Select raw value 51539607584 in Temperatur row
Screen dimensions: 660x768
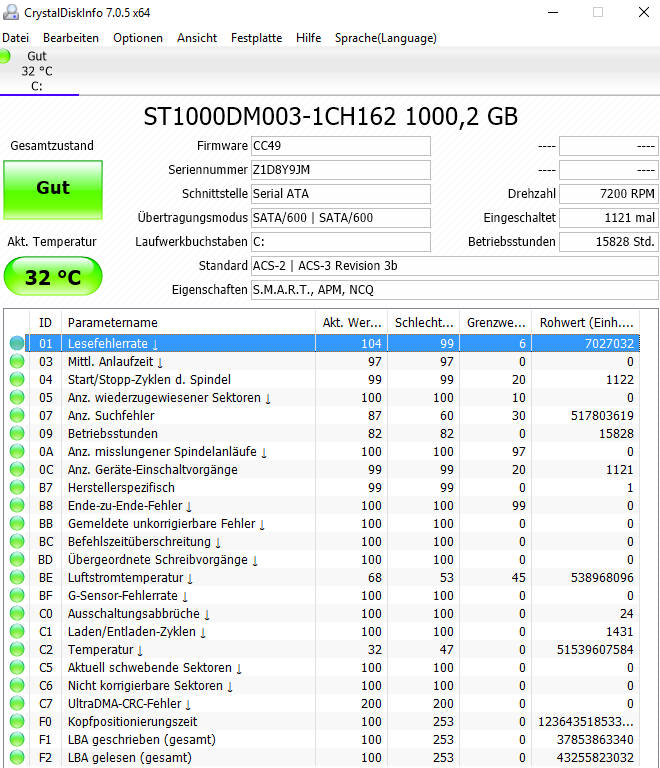pos(595,649)
